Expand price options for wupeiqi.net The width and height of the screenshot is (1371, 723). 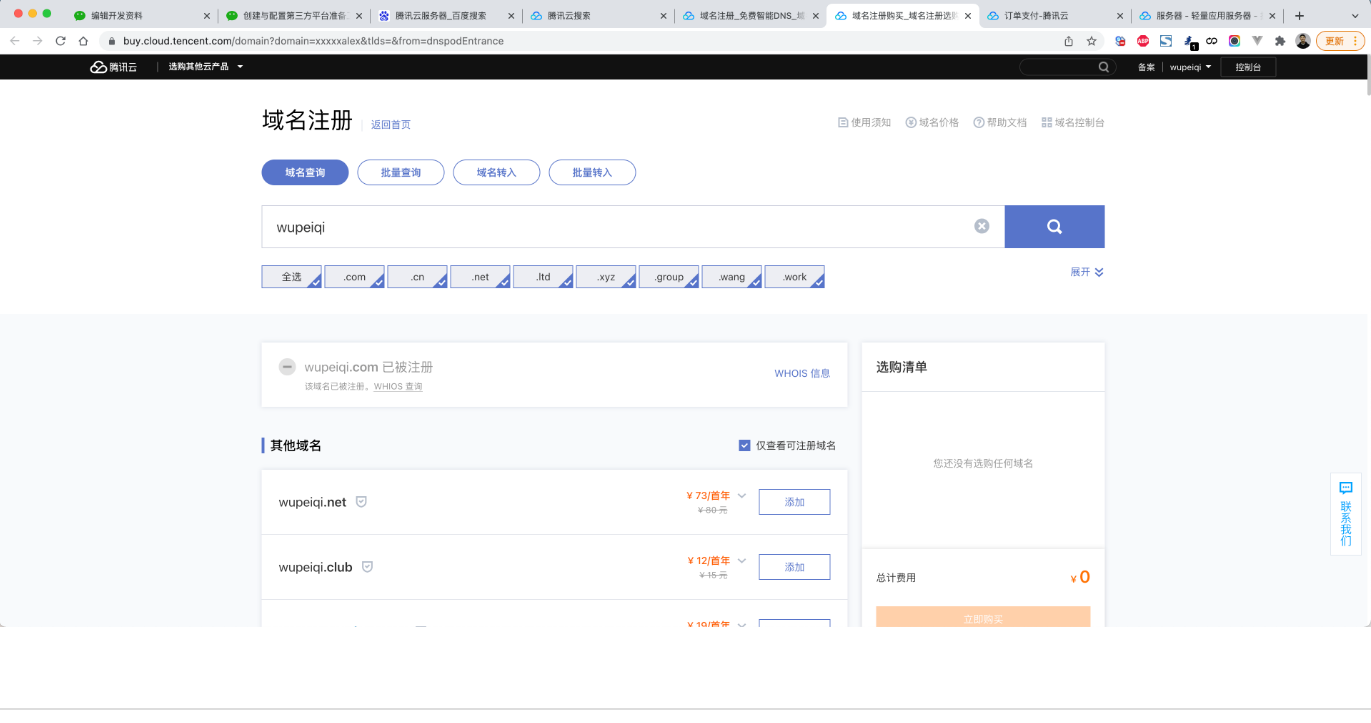tap(742, 496)
